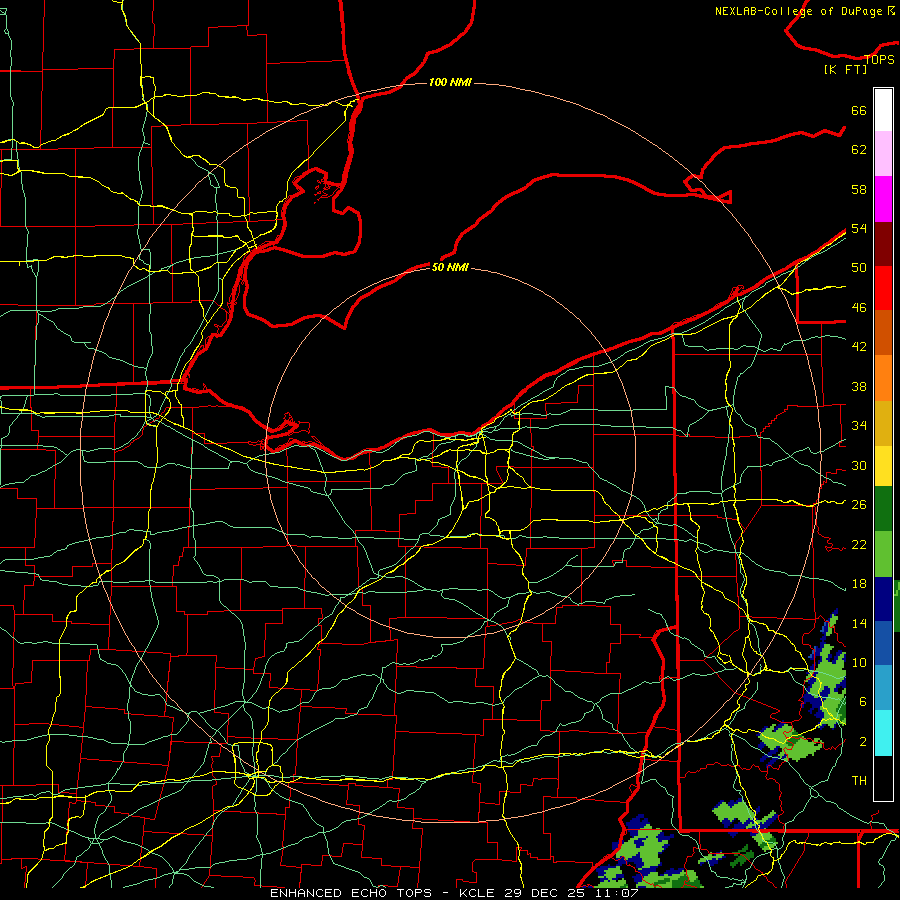Image resolution: width=900 pixels, height=900 pixels.
Task: Click the "46" legend value
Action: pyautogui.click(x=859, y=308)
